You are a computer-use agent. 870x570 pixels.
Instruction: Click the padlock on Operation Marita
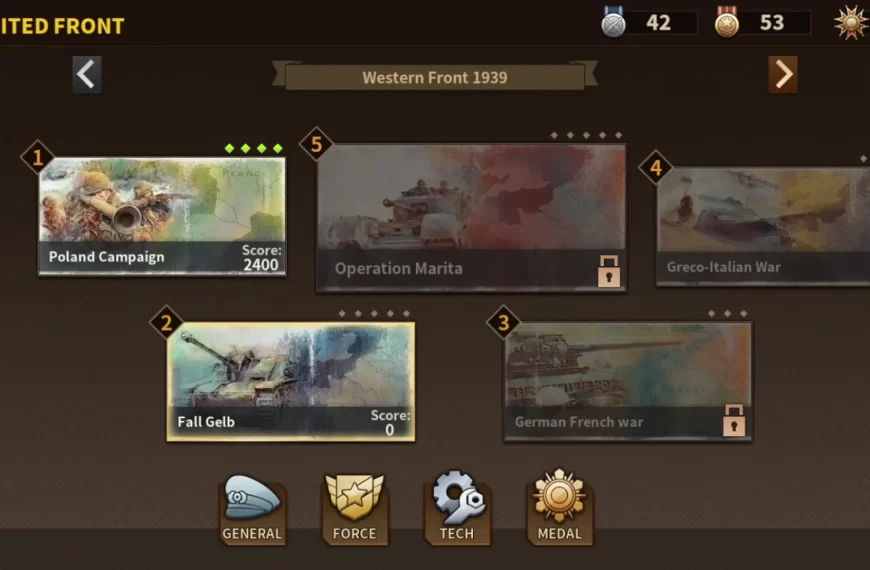(x=609, y=271)
